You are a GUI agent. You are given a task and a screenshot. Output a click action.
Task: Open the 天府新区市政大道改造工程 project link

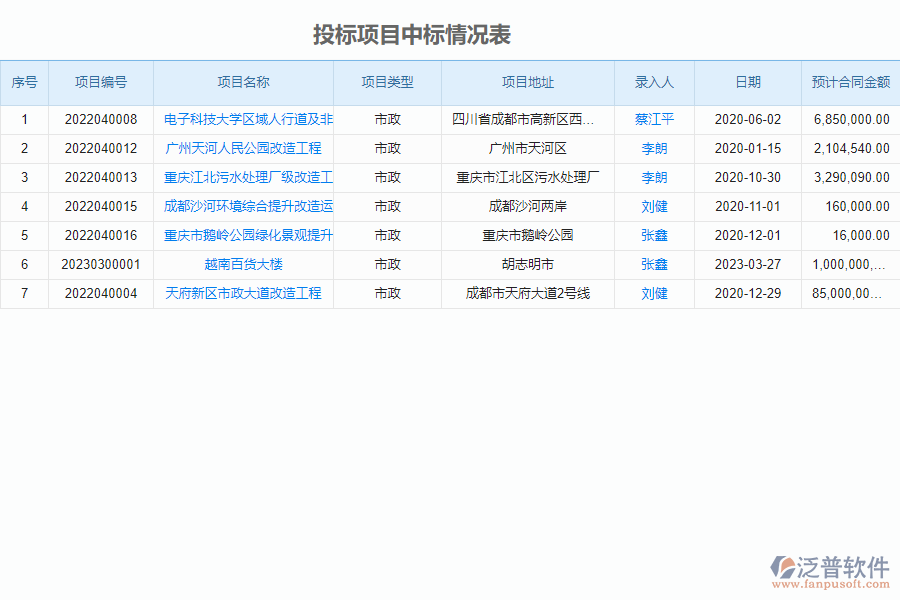point(246,293)
